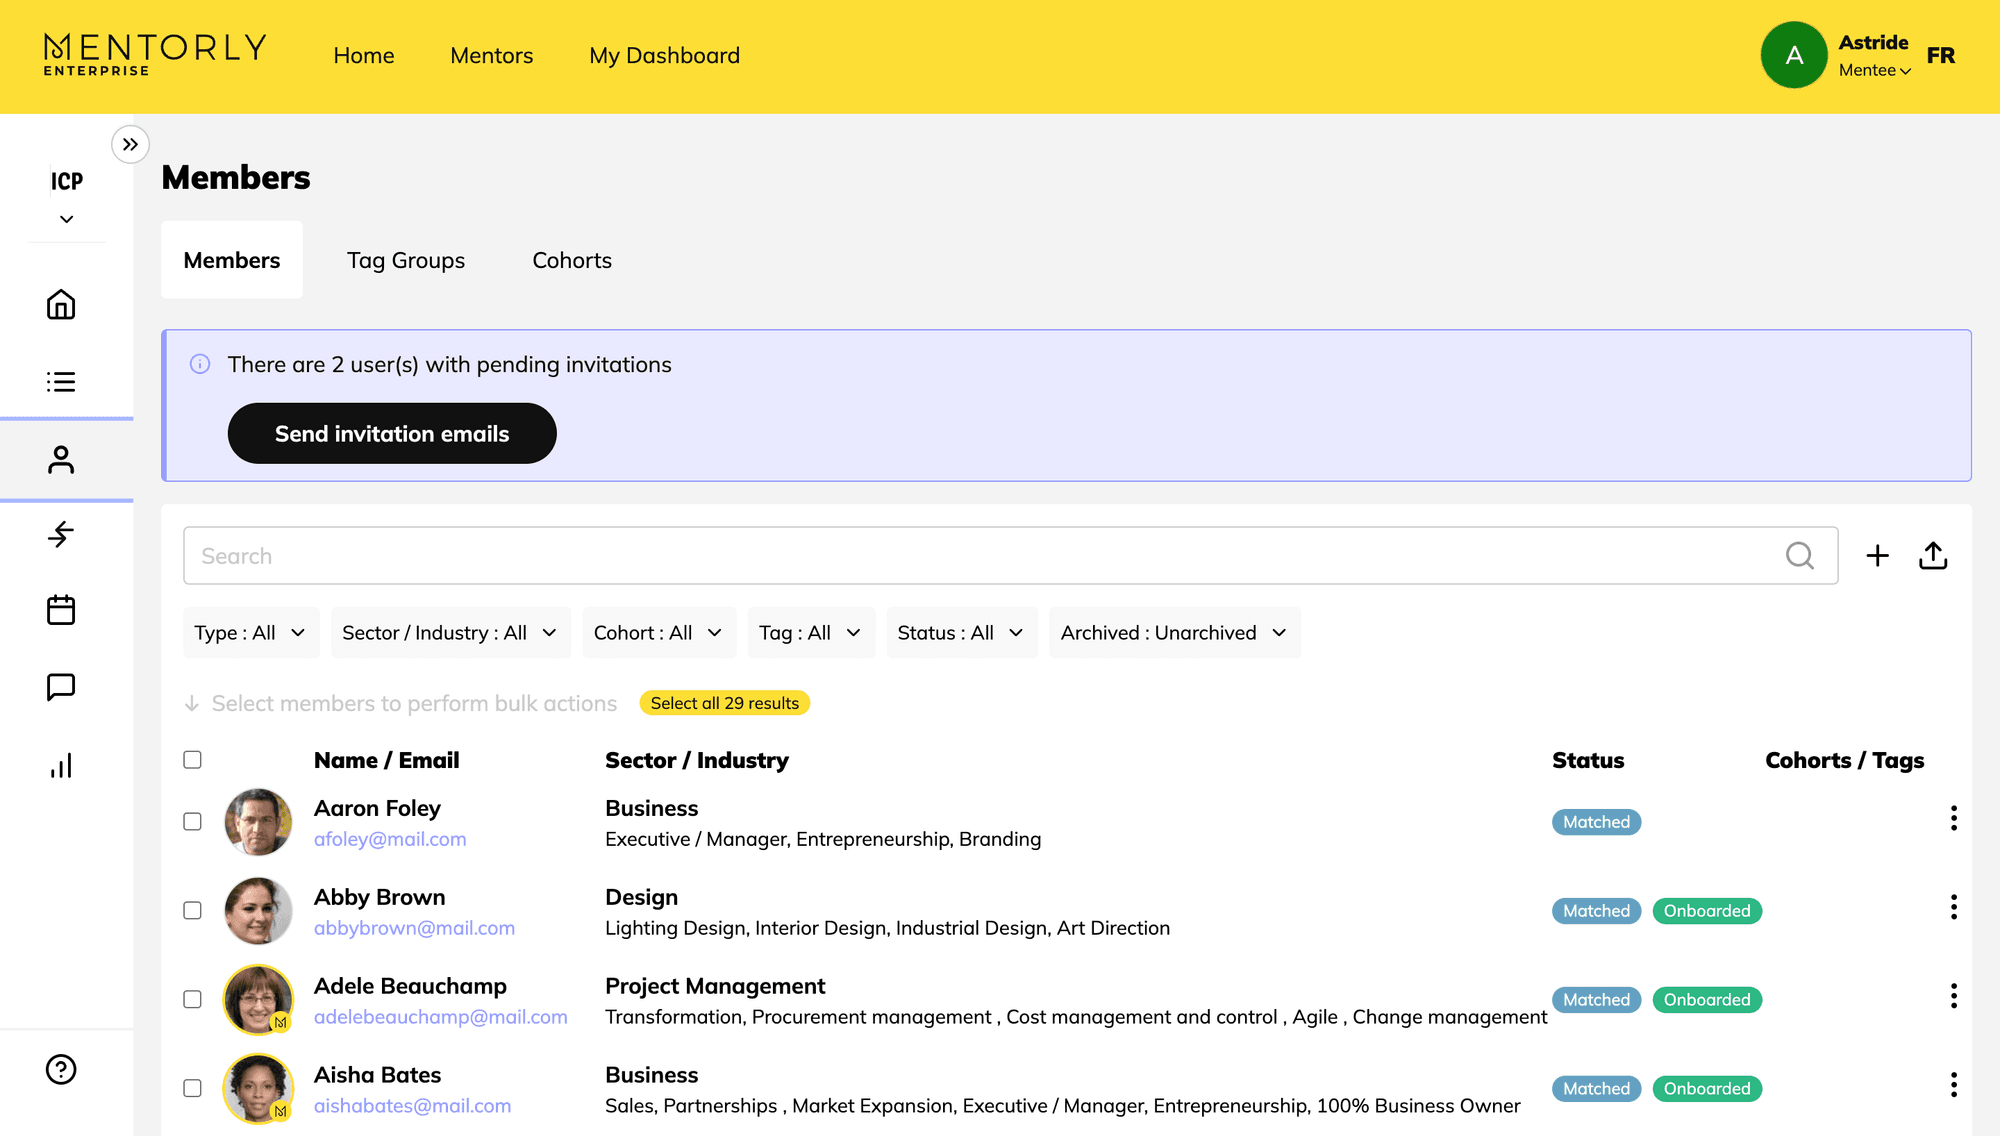Open the matching arrows icon in sidebar
Viewport: 2000px width, 1136px height.
tap(61, 534)
